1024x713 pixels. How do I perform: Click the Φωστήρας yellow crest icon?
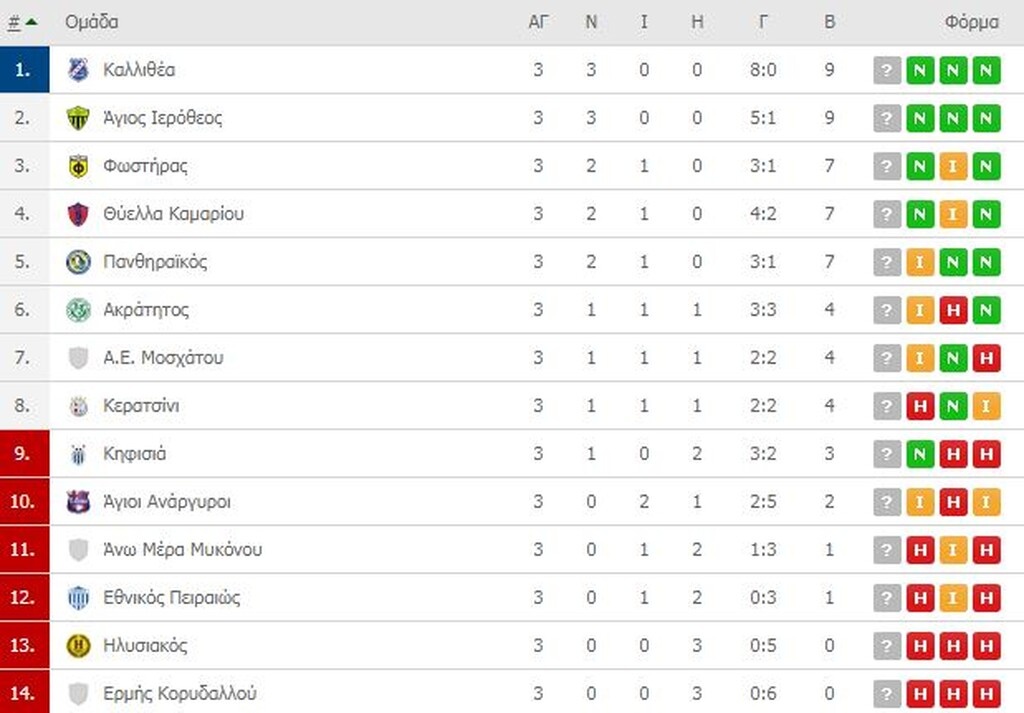coord(78,166)
